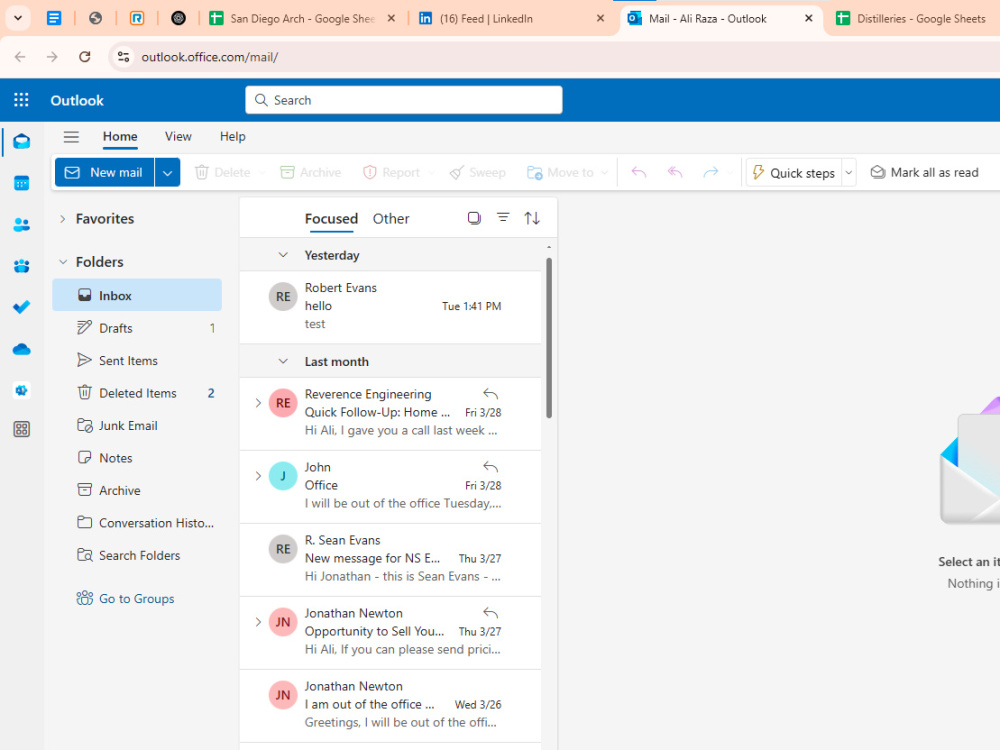Click the Reply arrow in the toolbar
The height and width of the screenshot is (750, 1000).
click(639, 172)
